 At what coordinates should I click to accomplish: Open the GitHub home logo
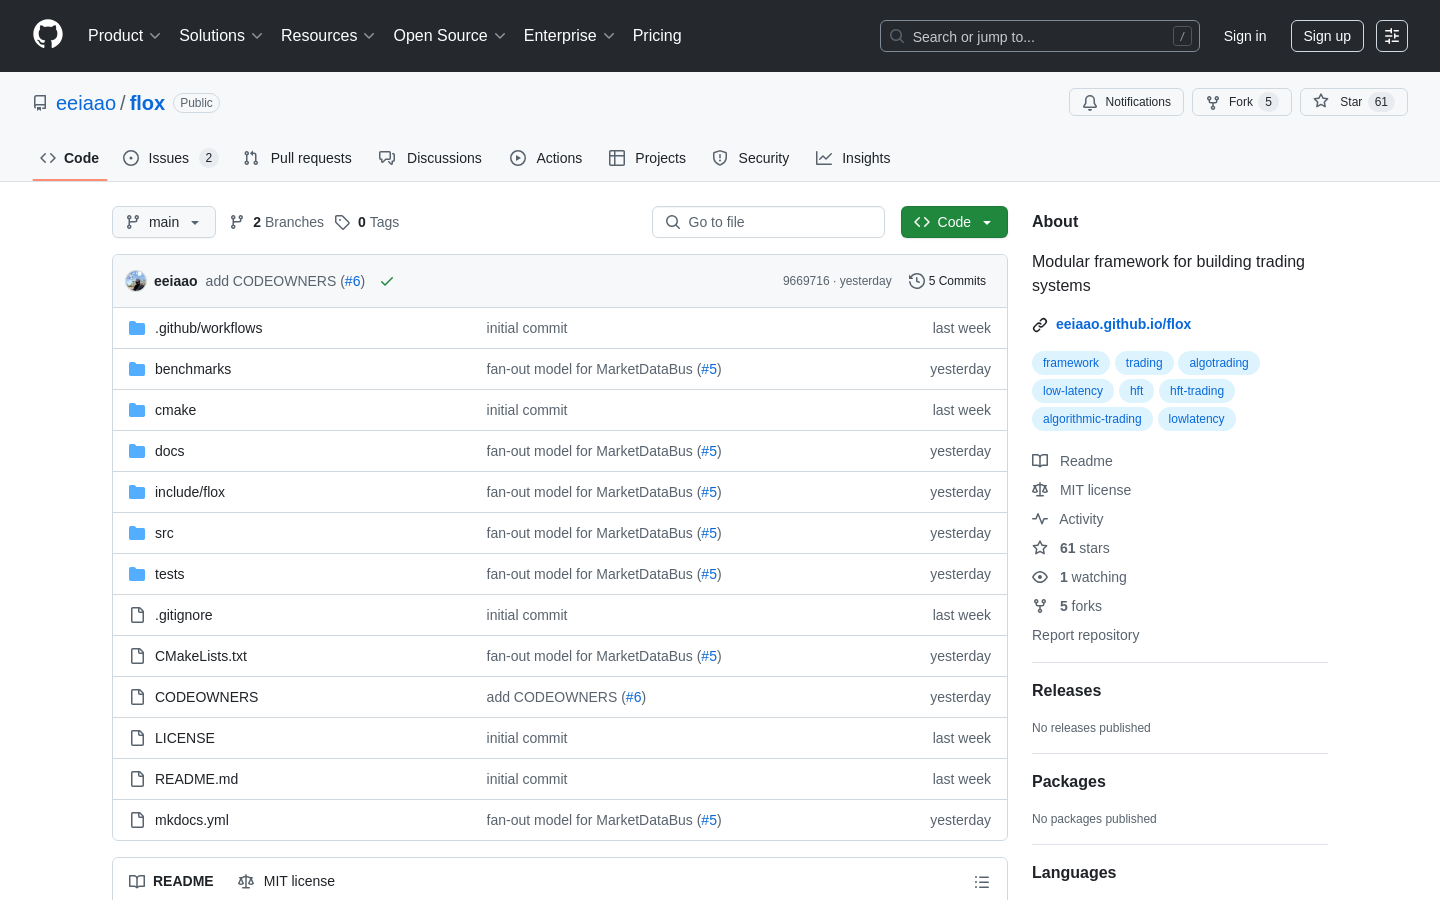click(x=48, y=35)
